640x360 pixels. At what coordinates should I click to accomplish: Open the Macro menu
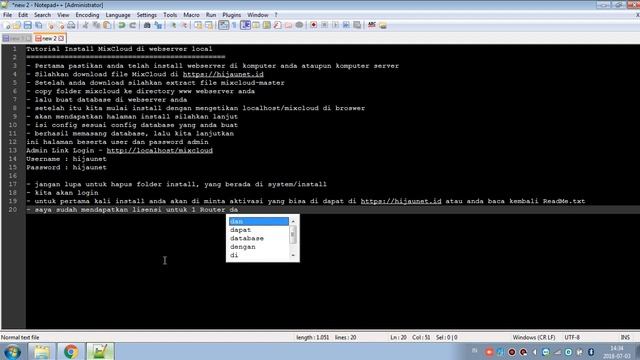pyautogui.click(x=191, y=15)
